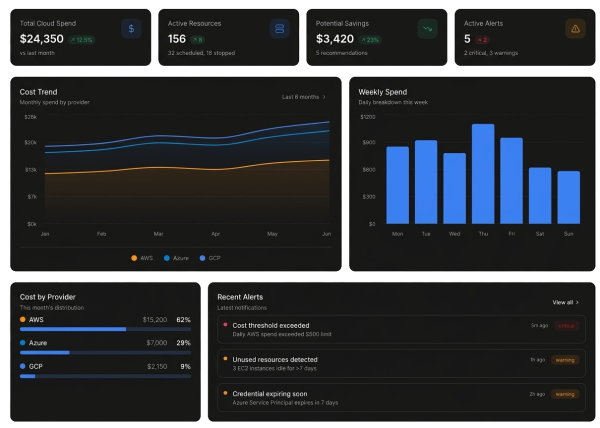Open the Last 6 months range dropdown
Screen dimensions: 600x428
(303, 97)
